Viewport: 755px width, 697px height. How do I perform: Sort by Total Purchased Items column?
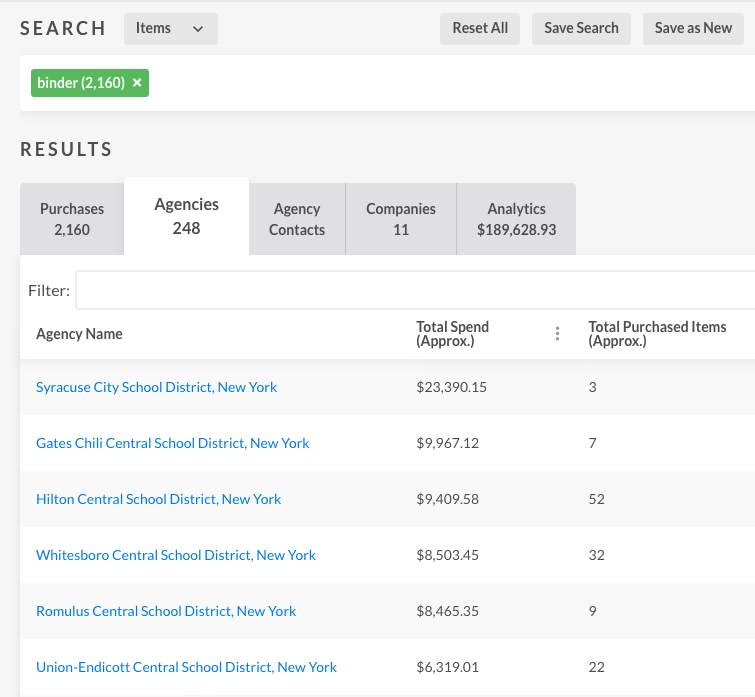point(657,334)
